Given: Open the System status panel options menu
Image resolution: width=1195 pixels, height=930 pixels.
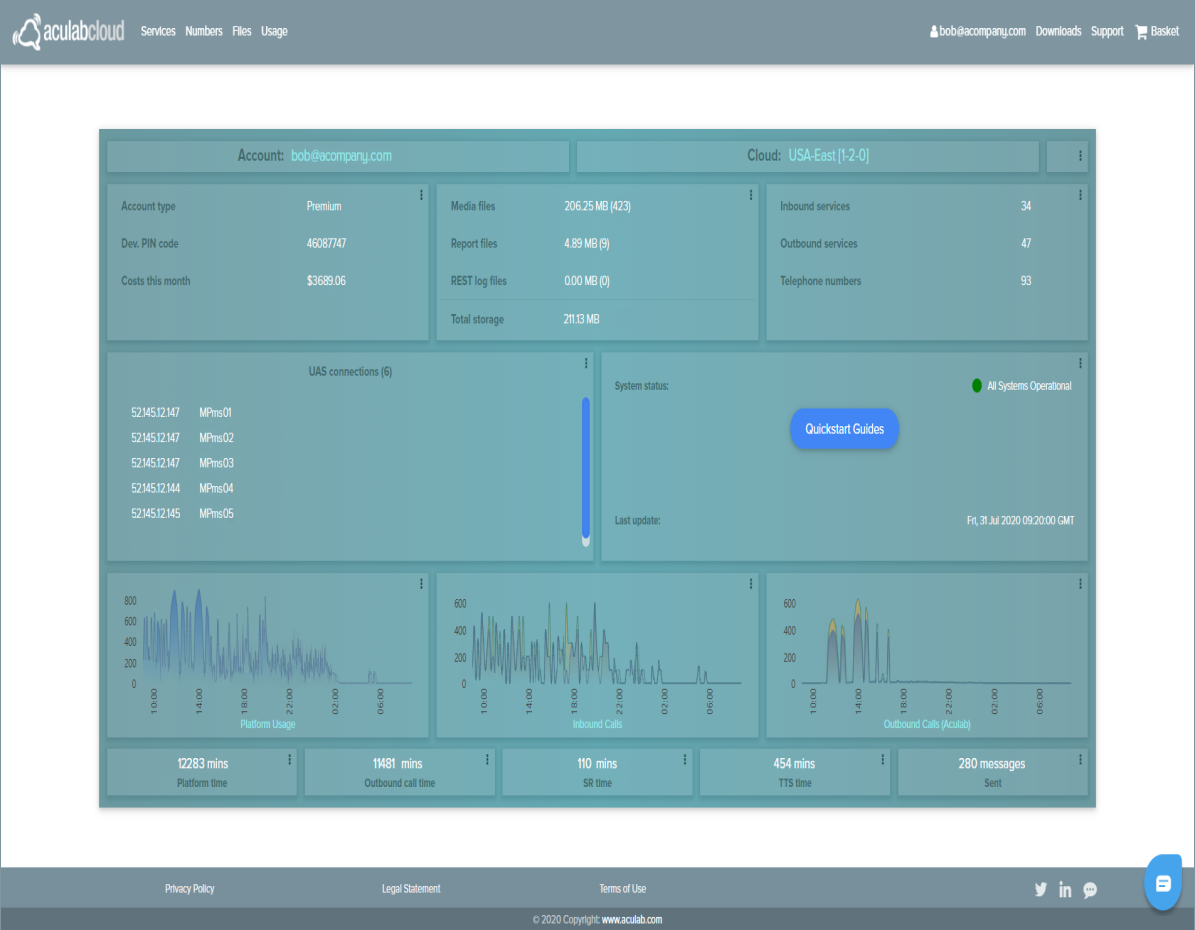Looking at the screenshot, I should (x=1080, y=363).
